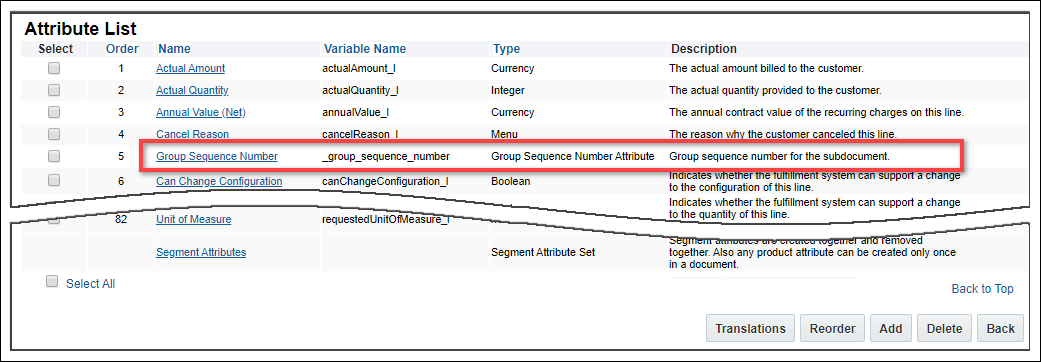Click the Description column header

point(704,48)
